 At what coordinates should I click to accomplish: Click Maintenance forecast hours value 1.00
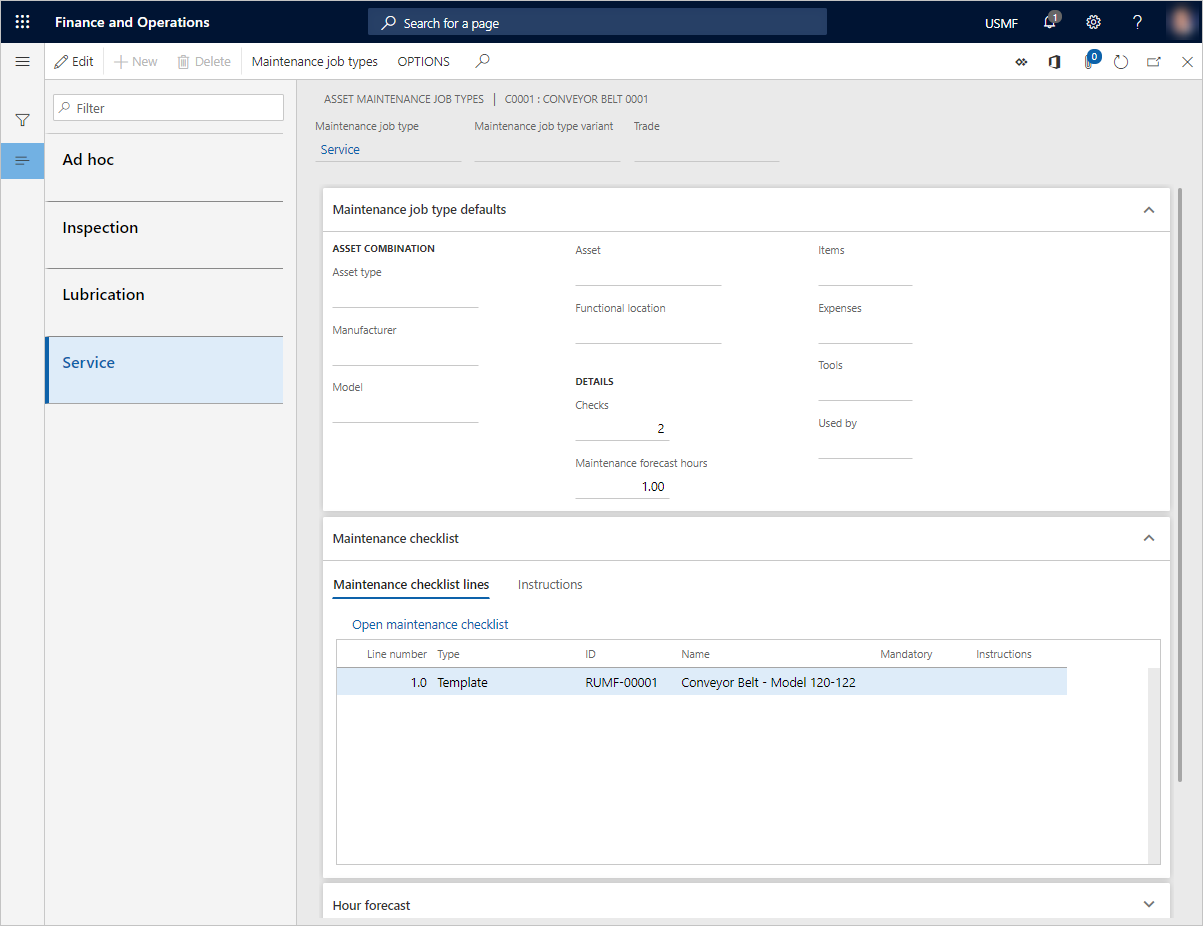[x=622, y=486]
